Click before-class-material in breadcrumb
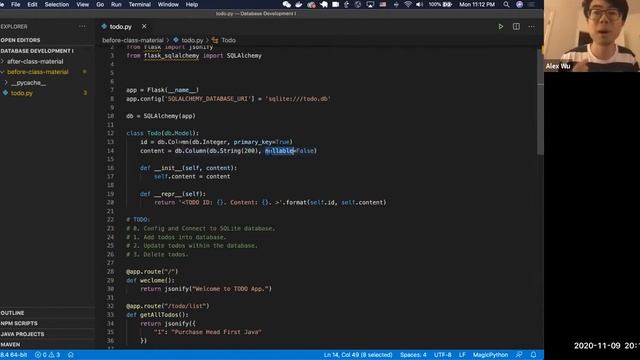The image size is (640, 360). click(x=133, y=40)
